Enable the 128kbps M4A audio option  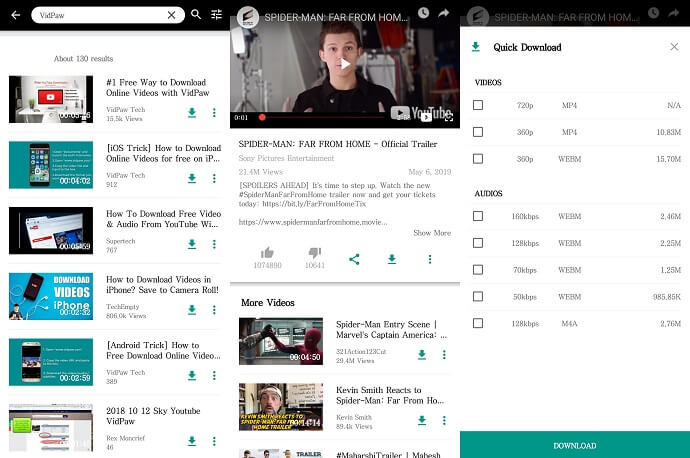(x=478, y=323)
